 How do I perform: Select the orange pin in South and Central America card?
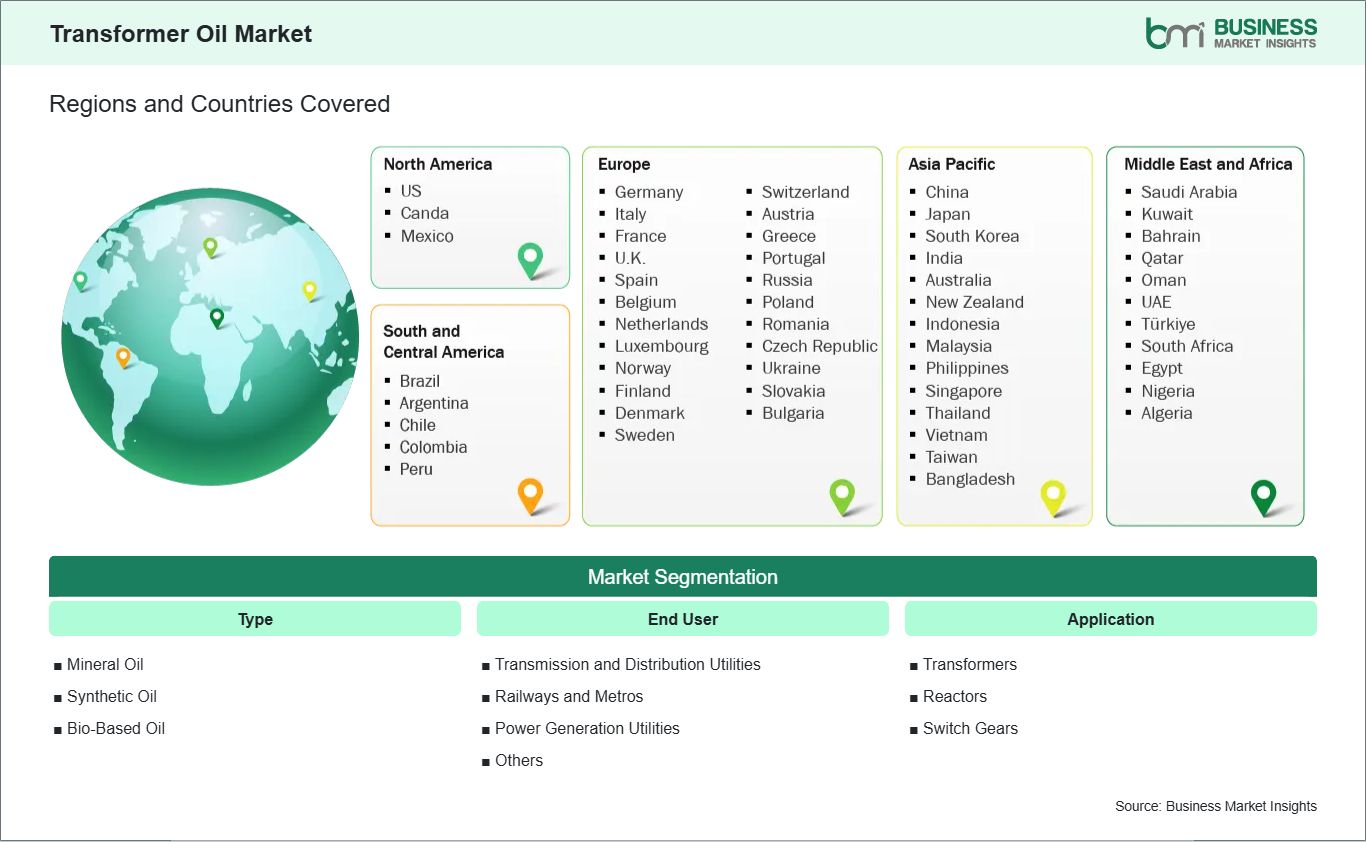[530, 495]
